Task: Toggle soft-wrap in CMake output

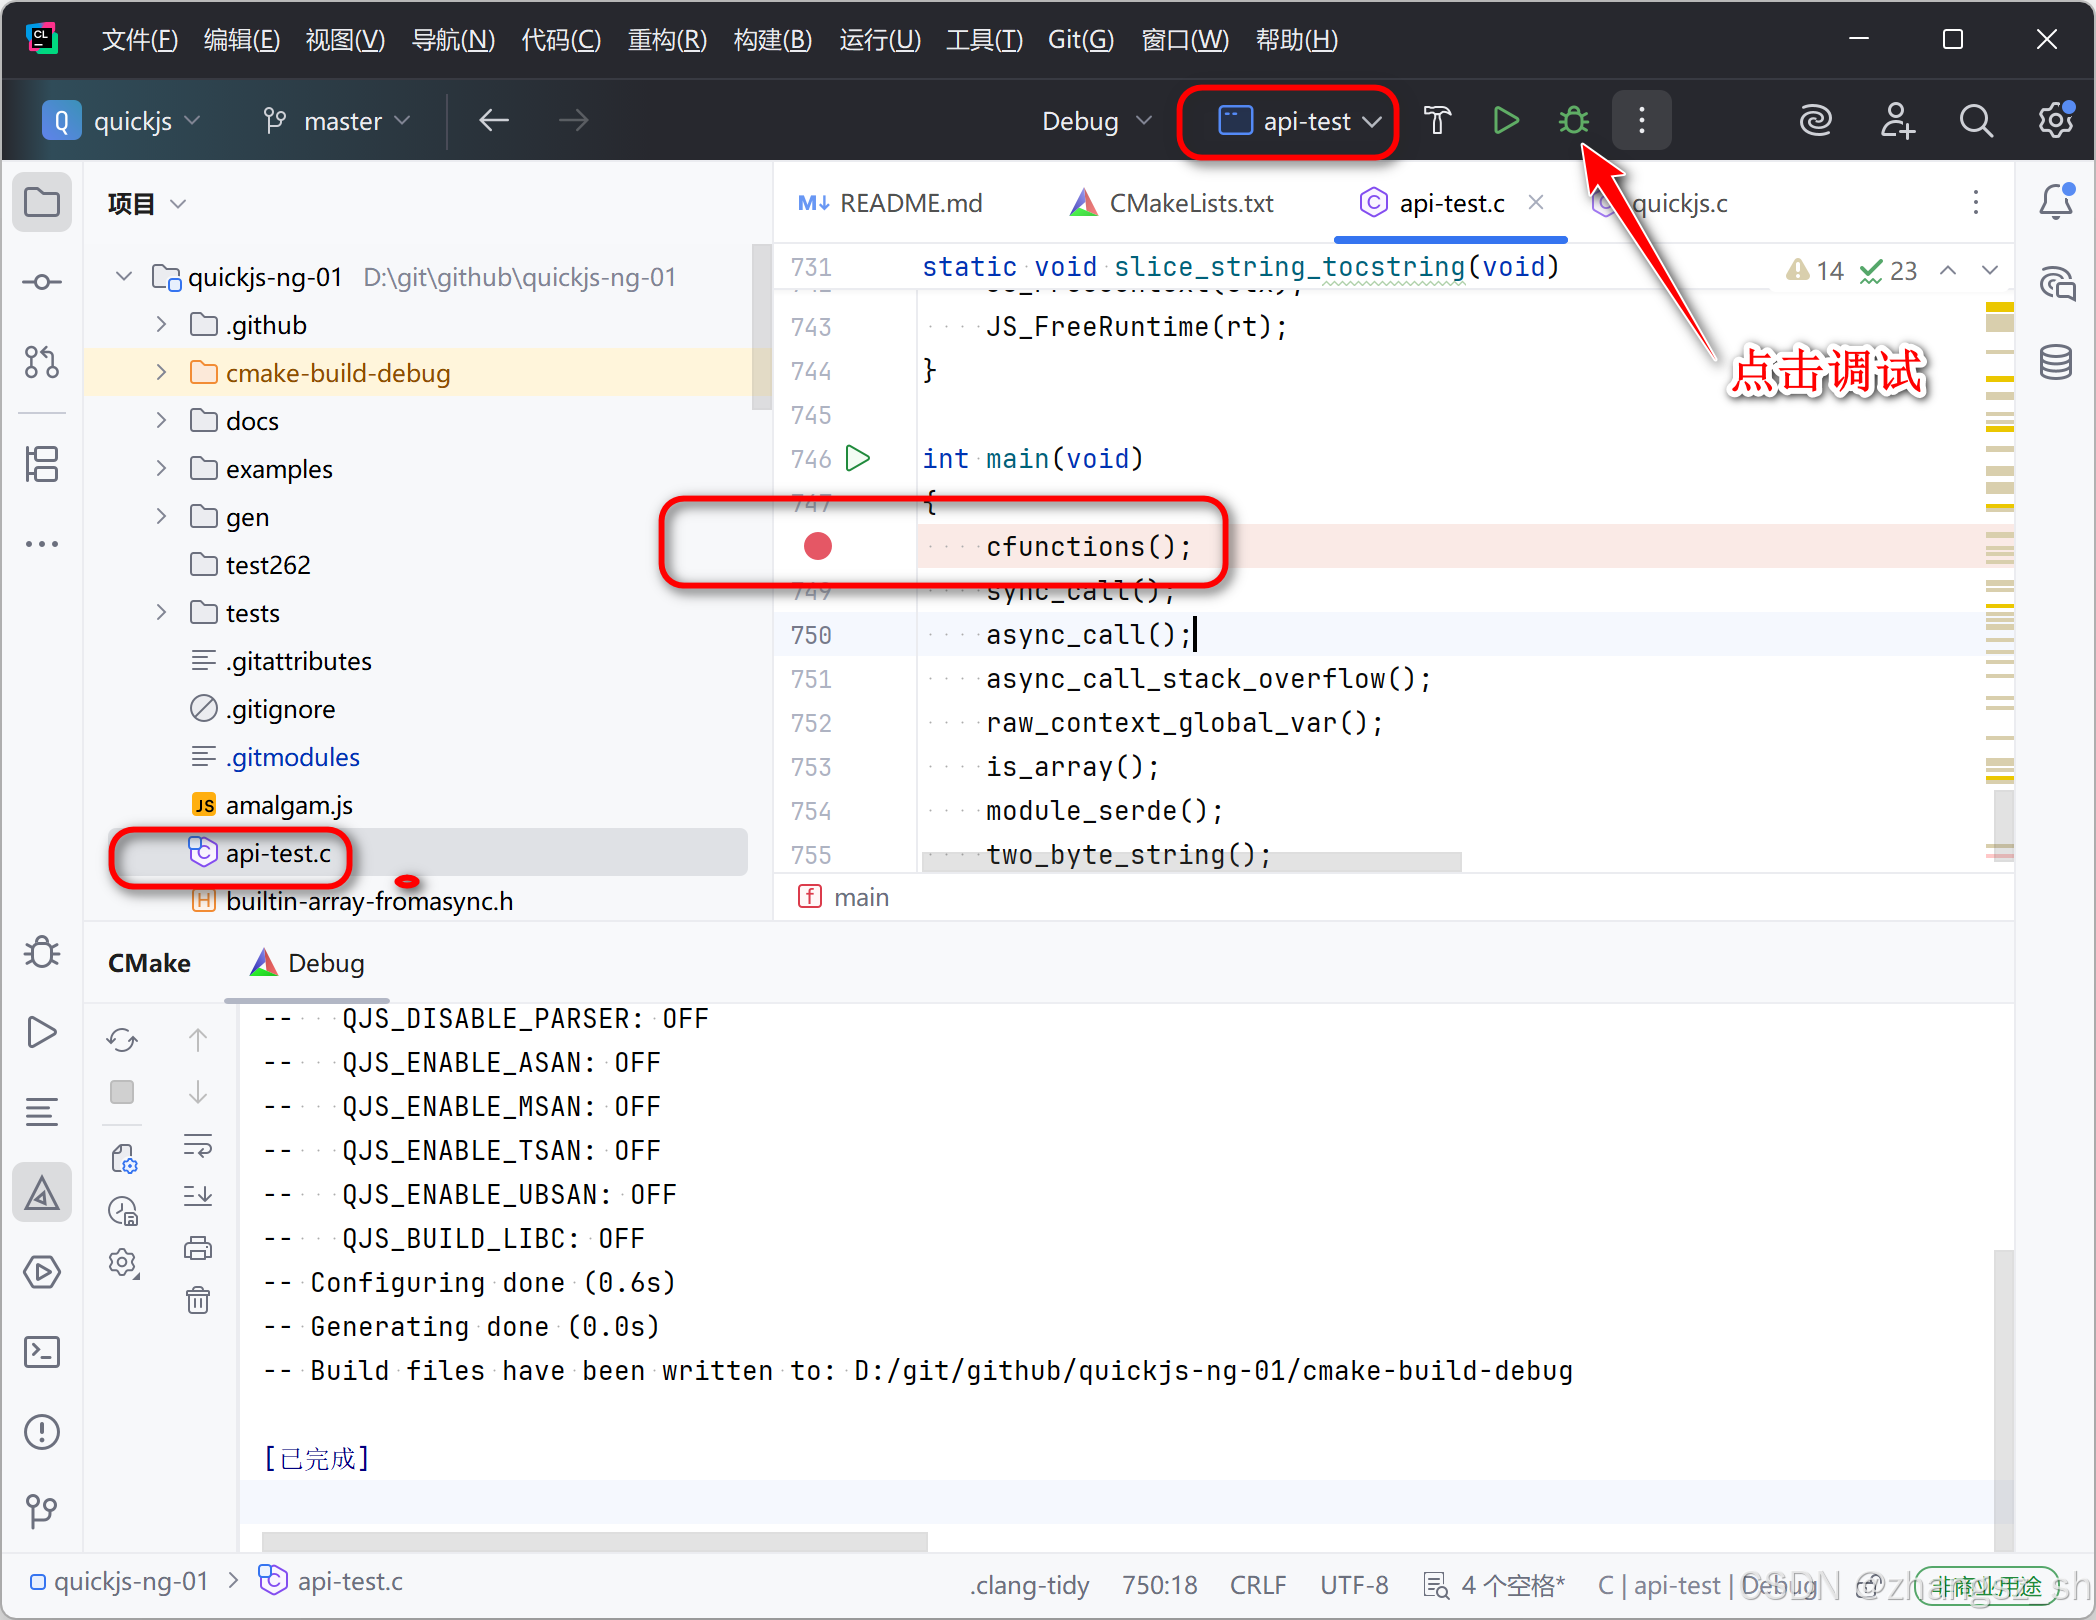Action: [198, 1145]
